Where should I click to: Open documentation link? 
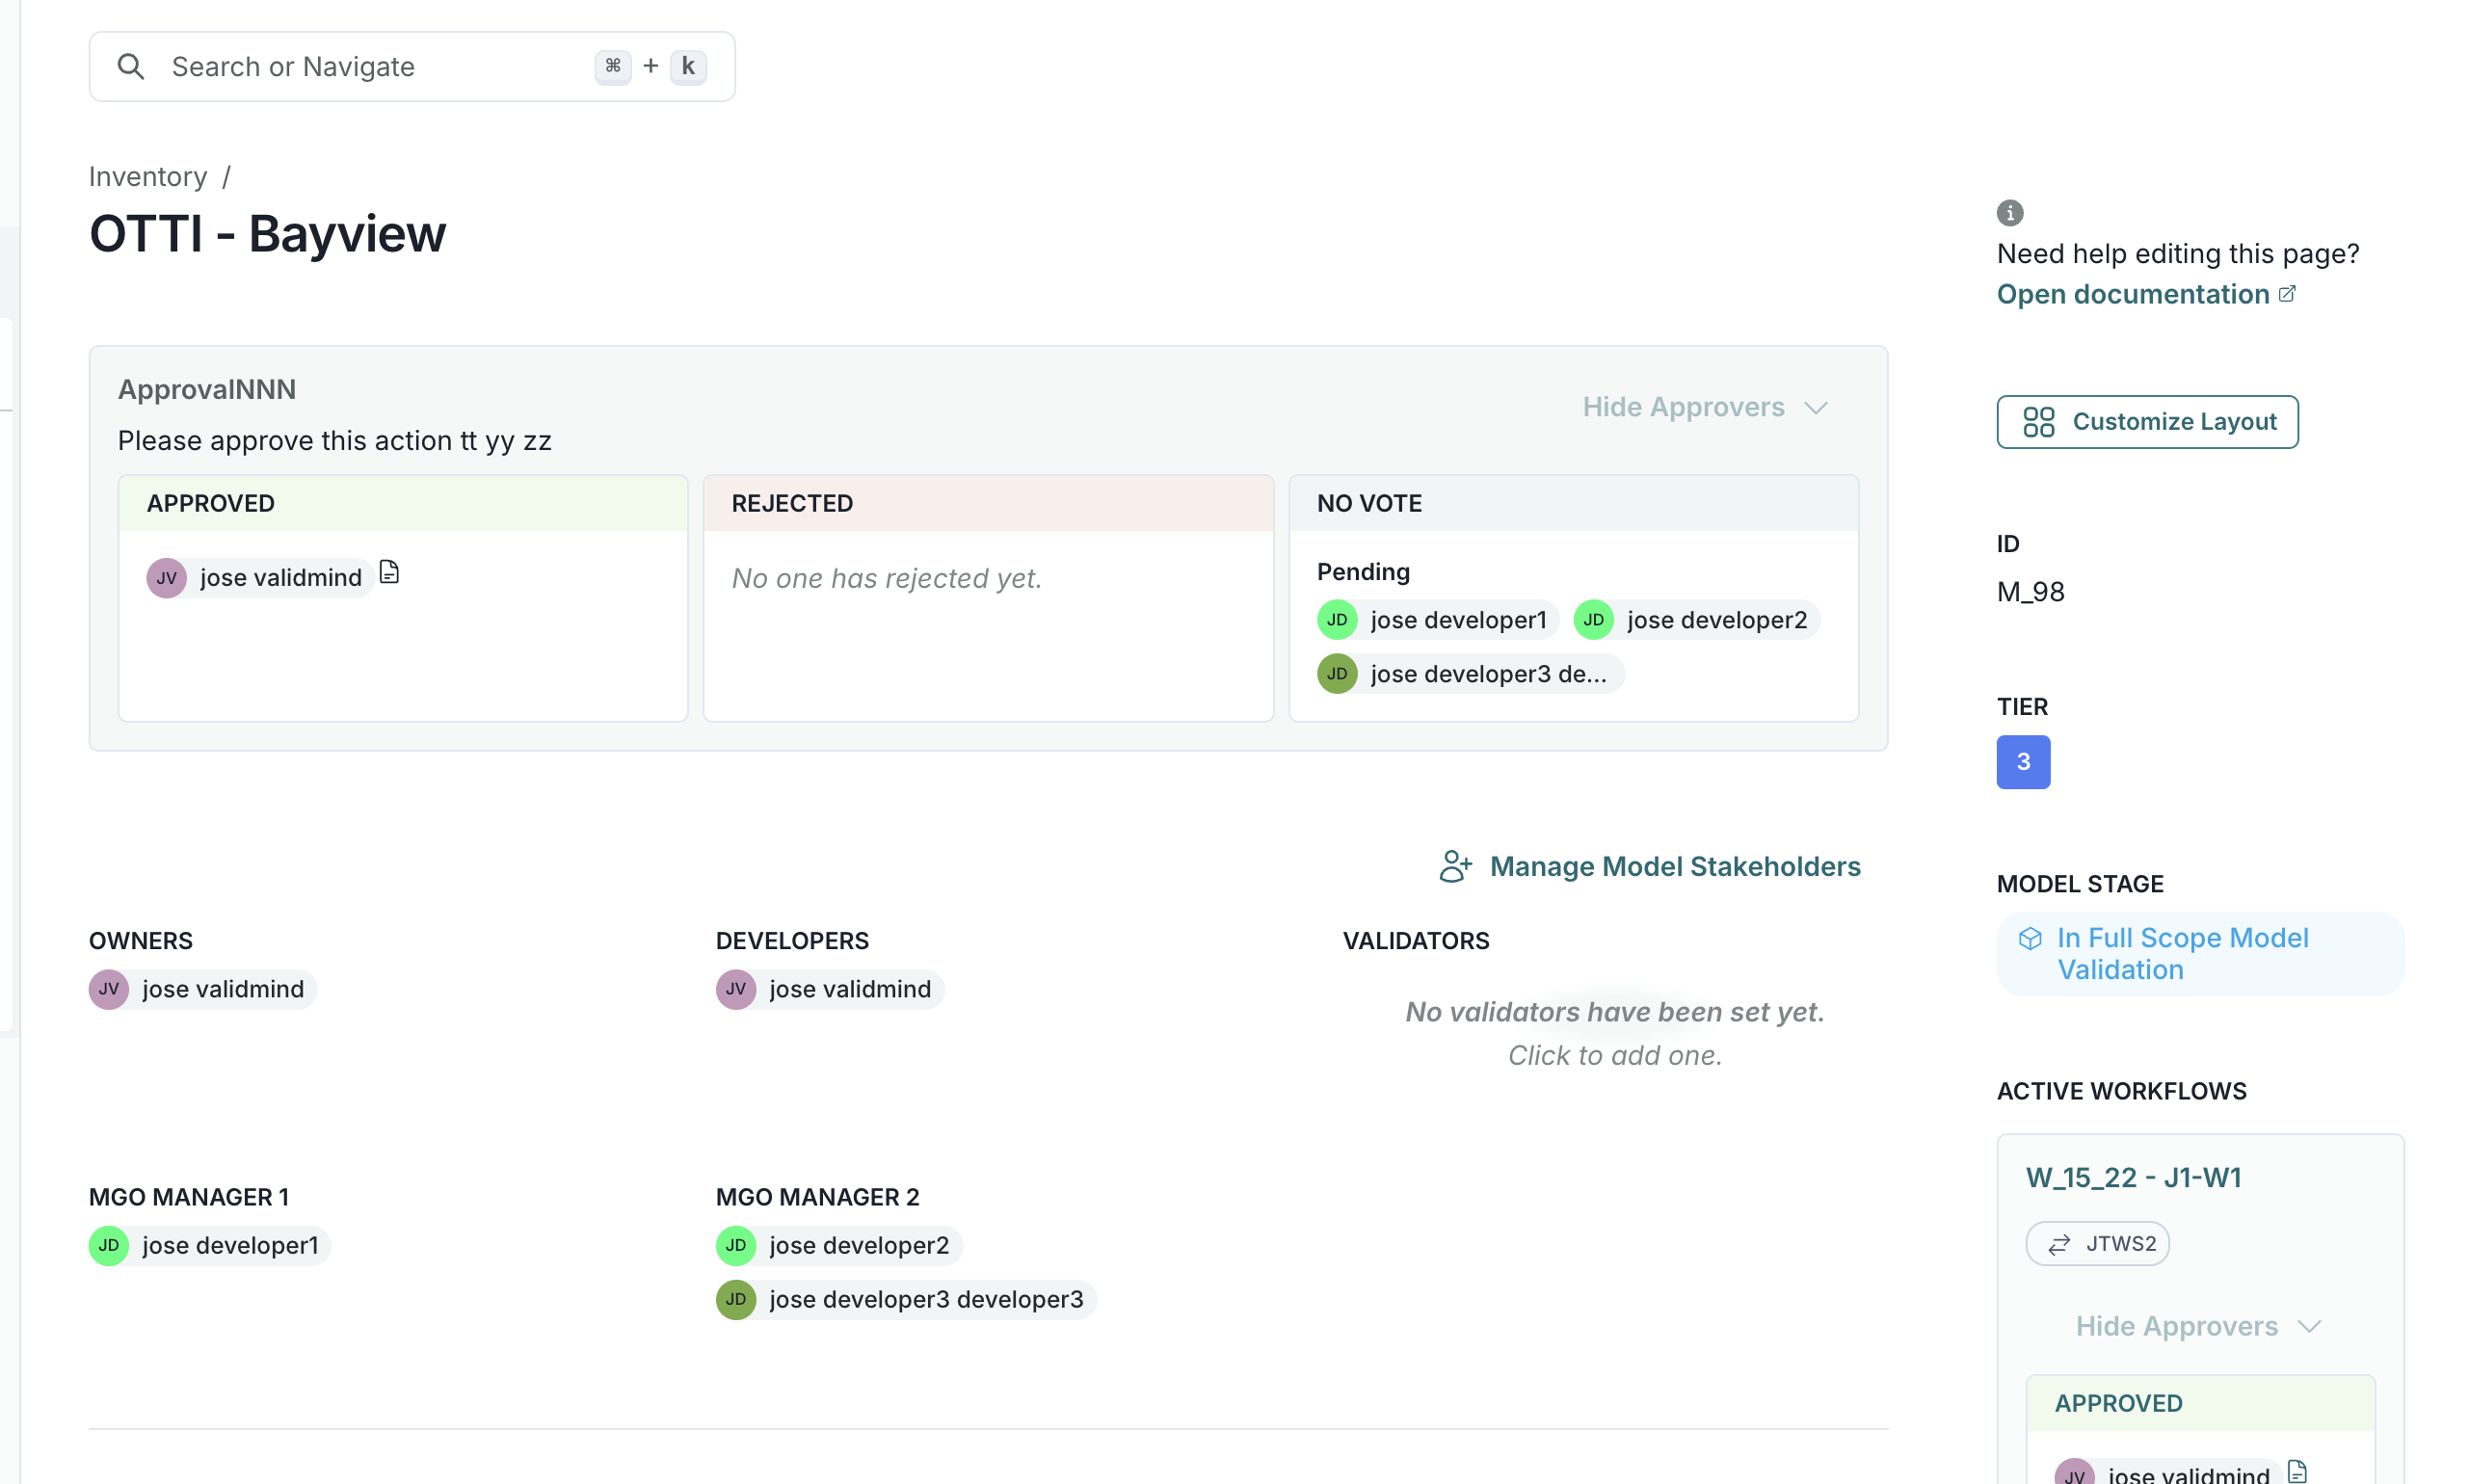point(2131,293)
